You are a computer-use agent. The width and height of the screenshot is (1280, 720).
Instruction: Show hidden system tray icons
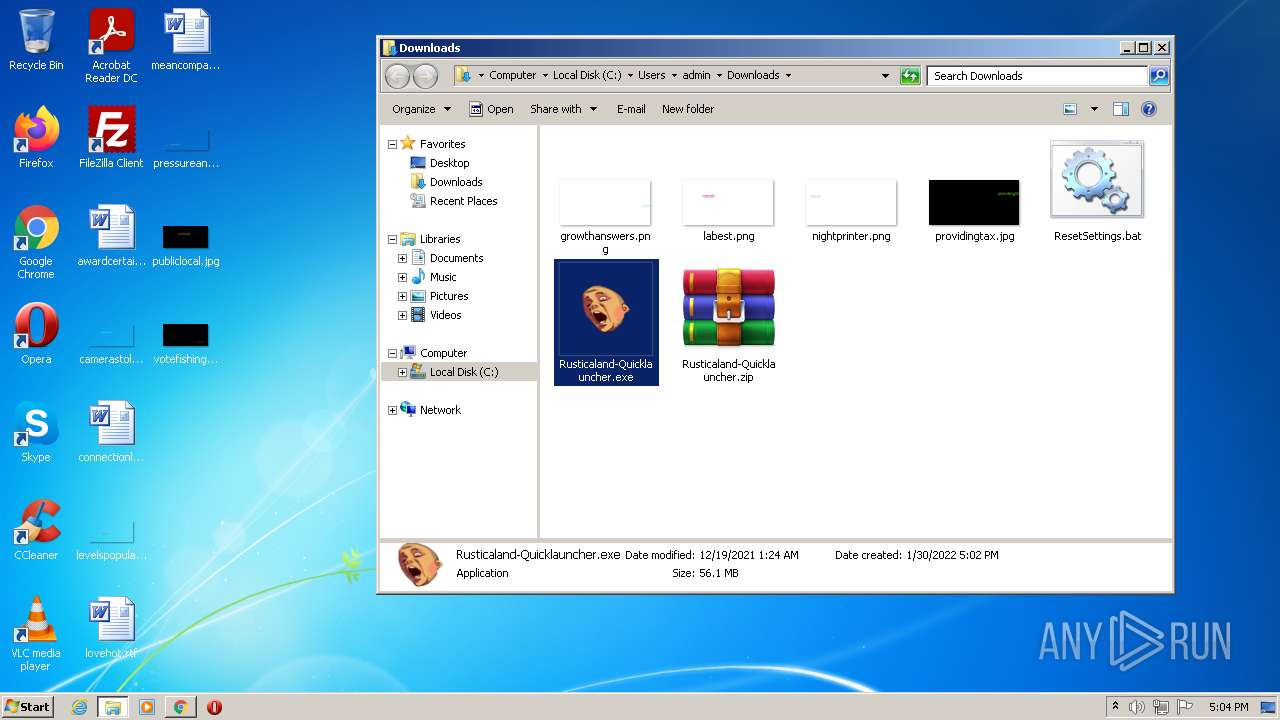pyautogui.click(x=1115, y=707)
